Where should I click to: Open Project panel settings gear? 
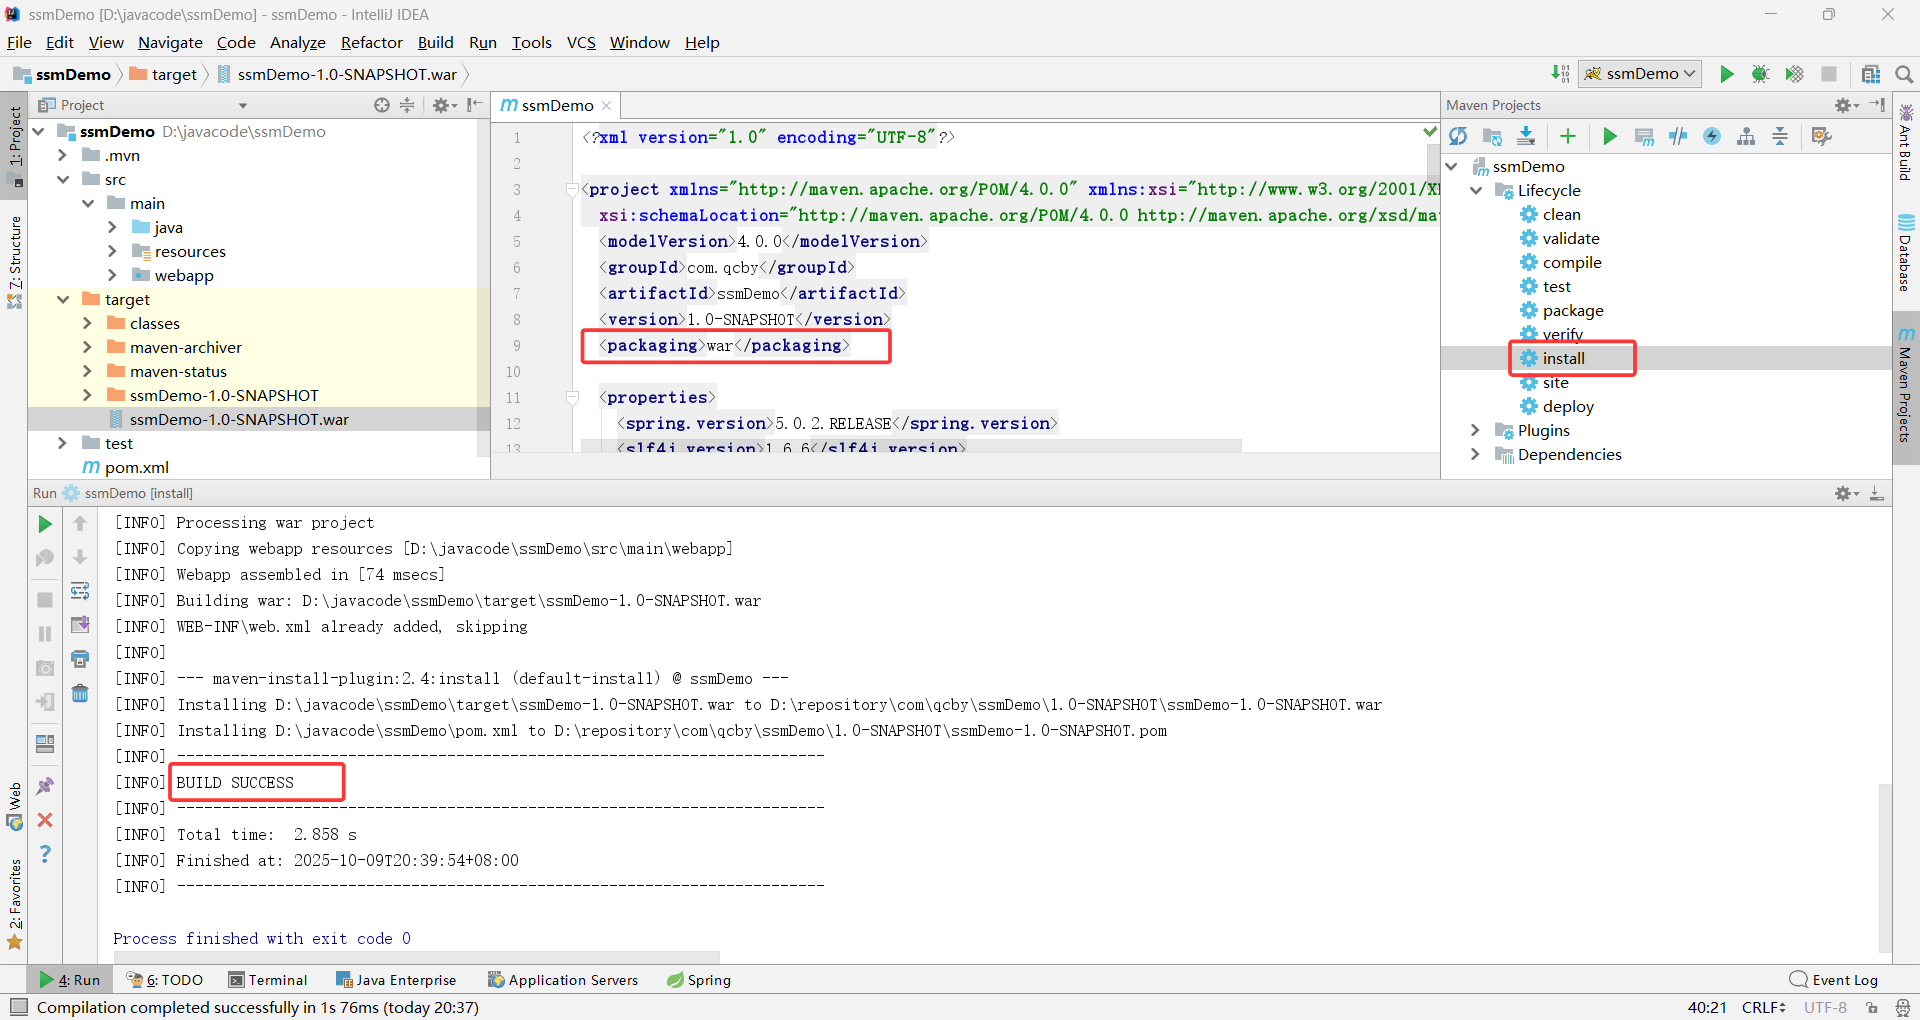pyautogui.click(x=444, y=105)
